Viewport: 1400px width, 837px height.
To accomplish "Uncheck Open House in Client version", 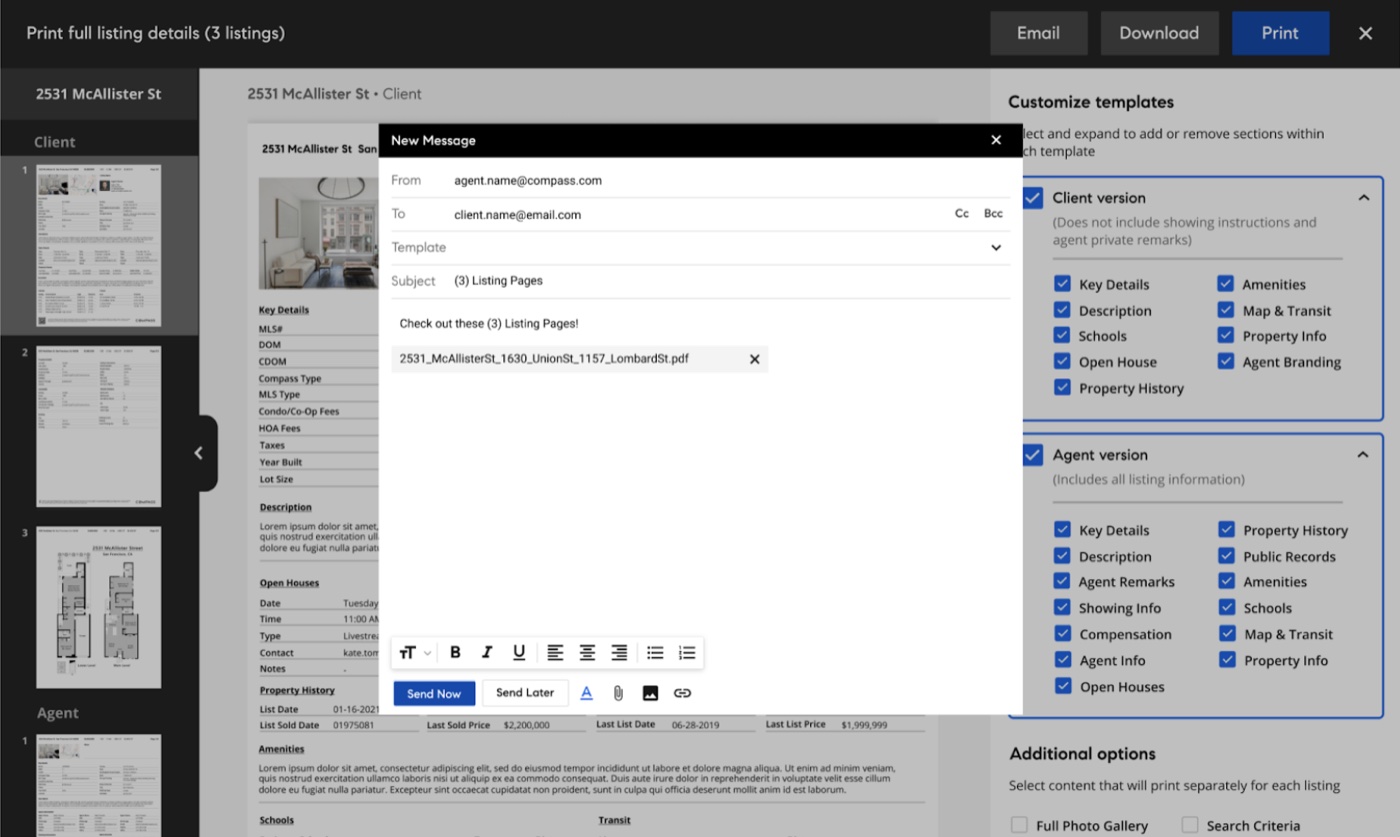I will point(1062,362).
